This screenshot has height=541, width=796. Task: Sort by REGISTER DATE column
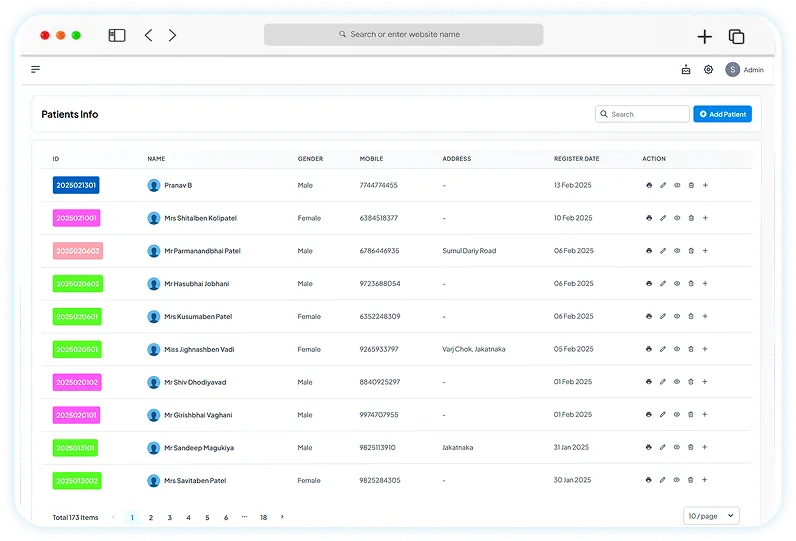(x=576, y=159)
